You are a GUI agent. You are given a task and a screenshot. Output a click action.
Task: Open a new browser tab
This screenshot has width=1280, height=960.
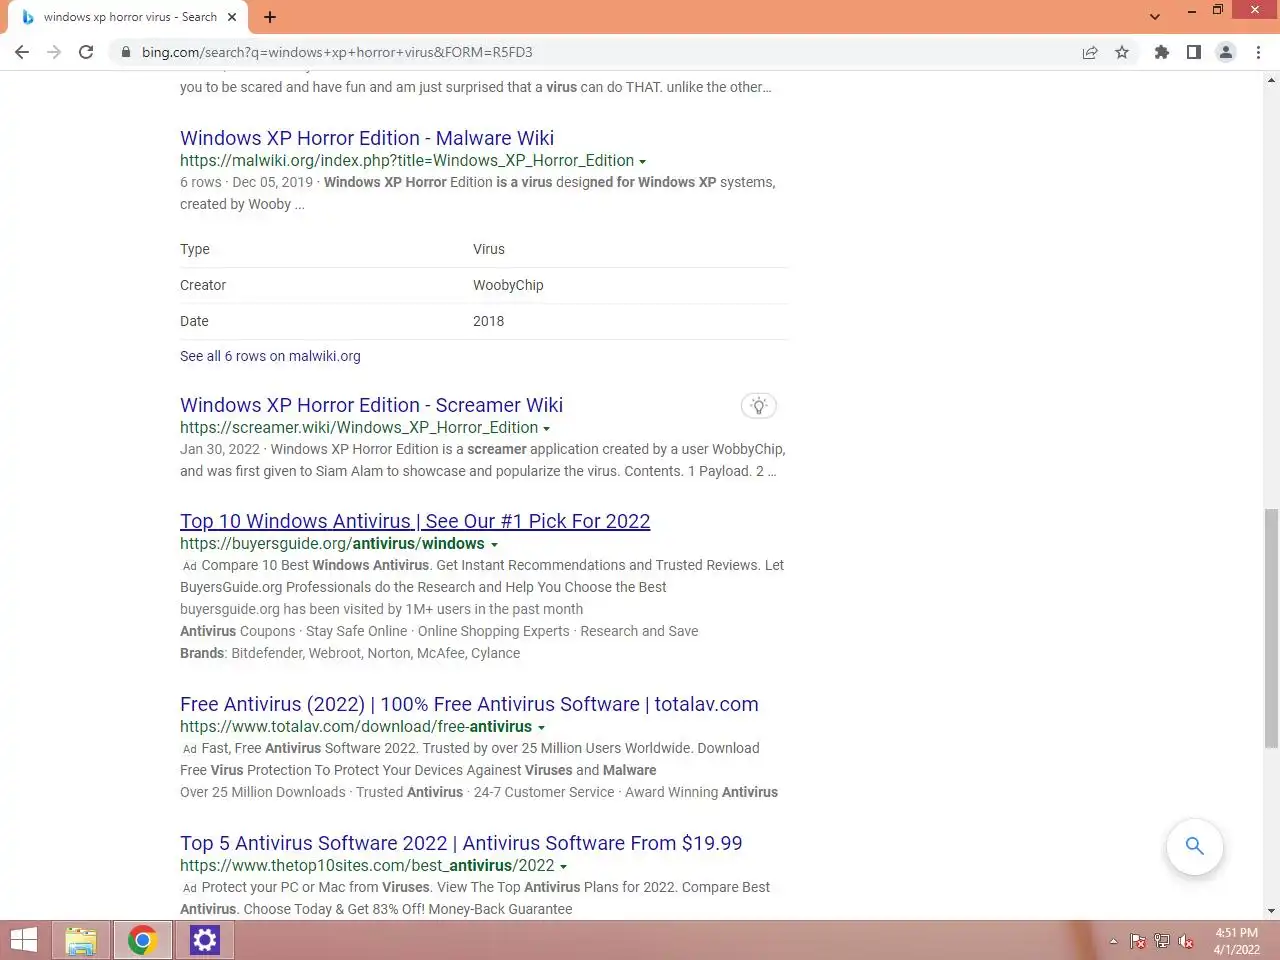click(270, 17)
